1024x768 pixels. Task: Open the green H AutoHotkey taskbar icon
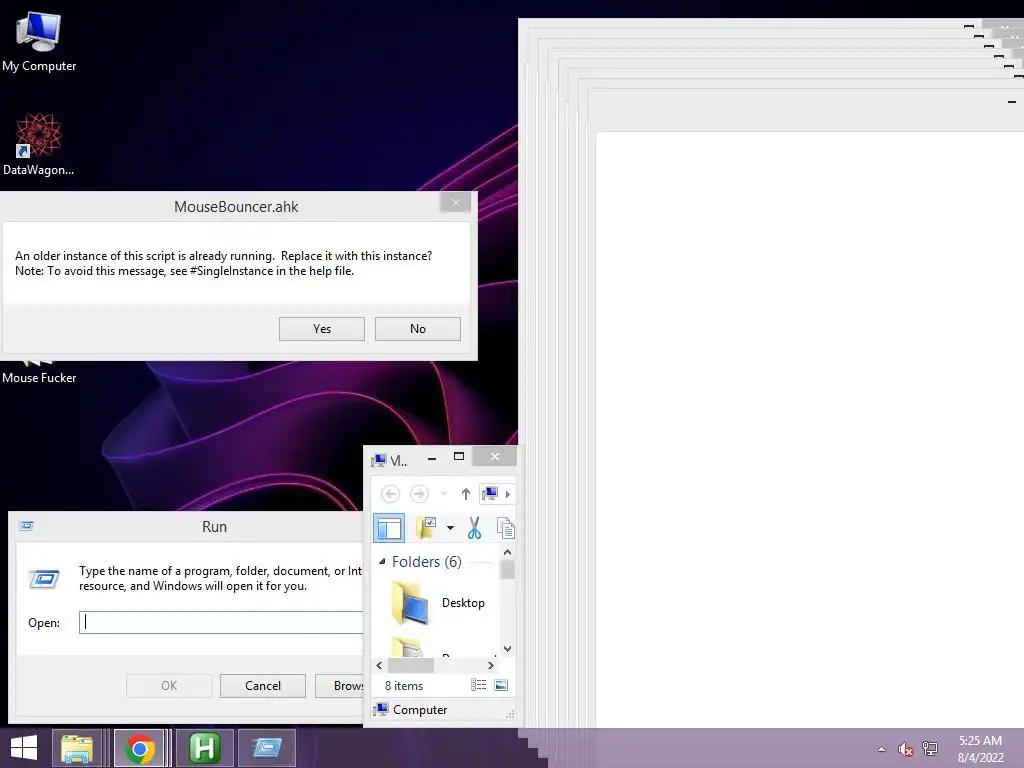click(x=204, y=748)
